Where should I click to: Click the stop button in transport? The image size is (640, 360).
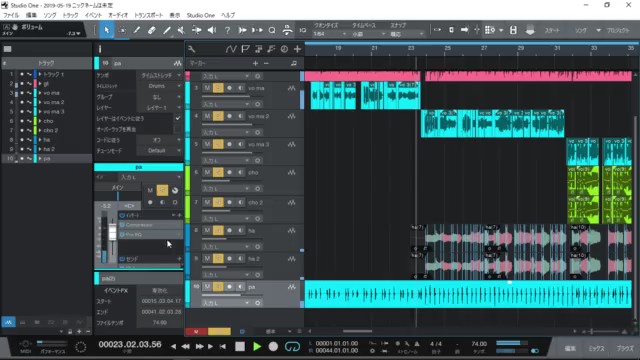(240, 347)
